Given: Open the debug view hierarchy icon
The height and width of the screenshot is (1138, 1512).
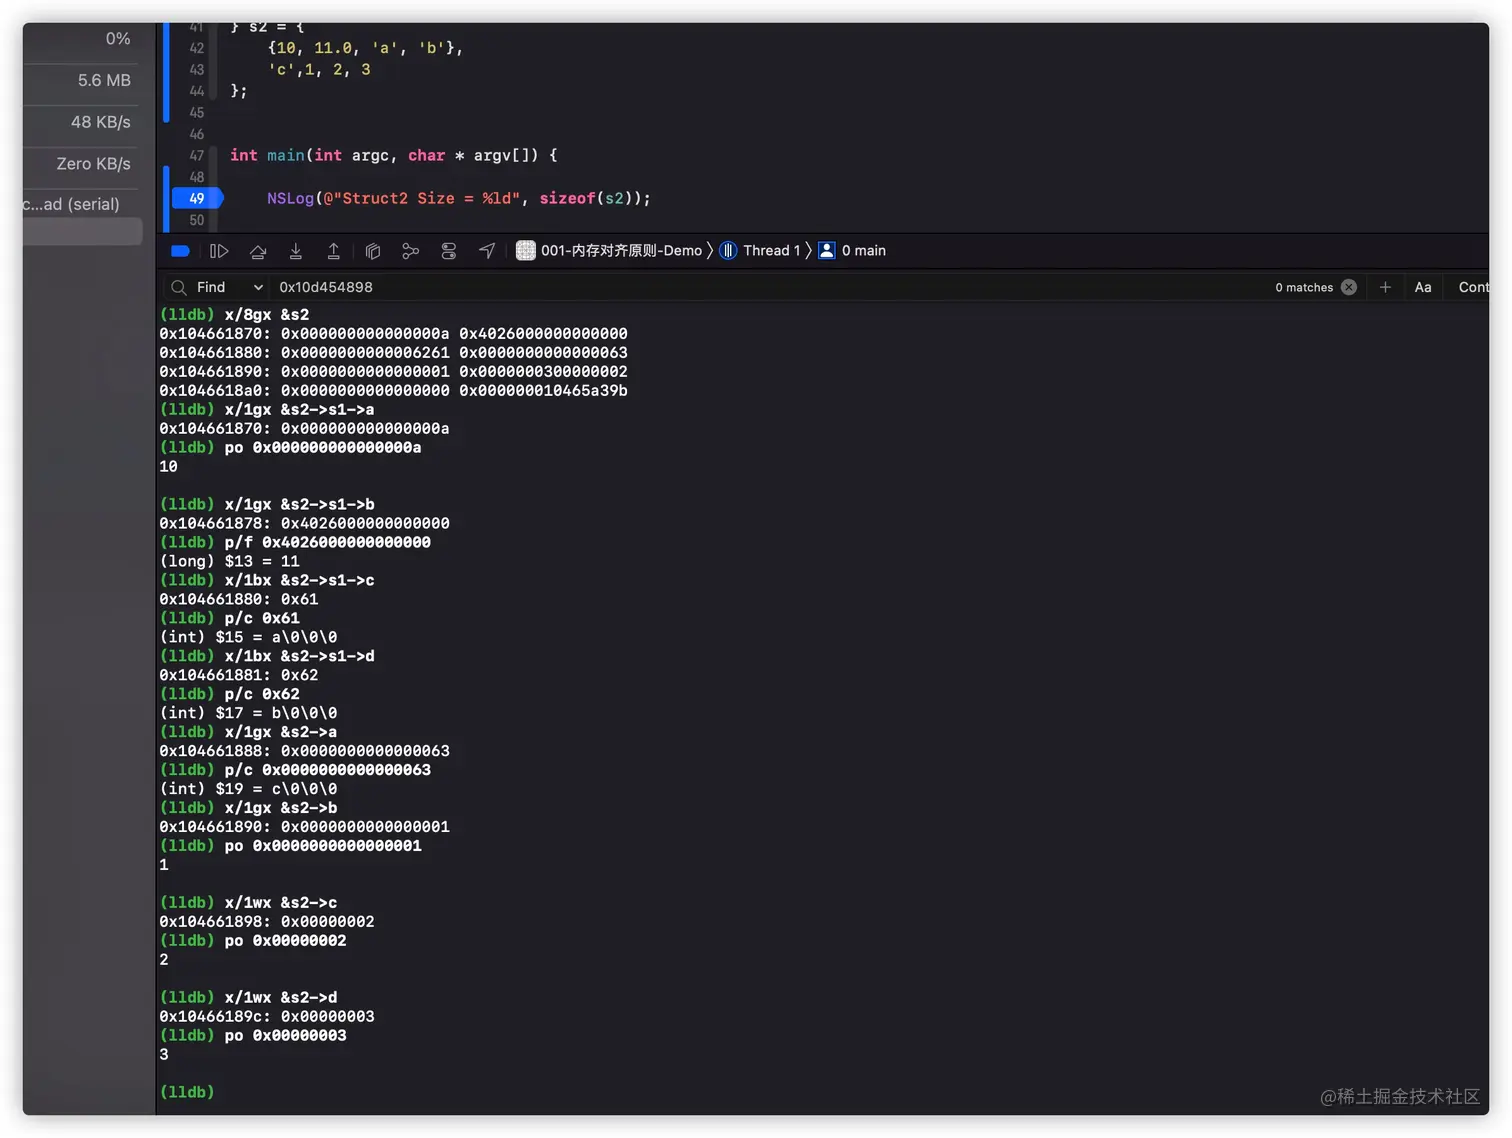Looking at the screenshot, I should pyautogui.click(x=373, y=251).
